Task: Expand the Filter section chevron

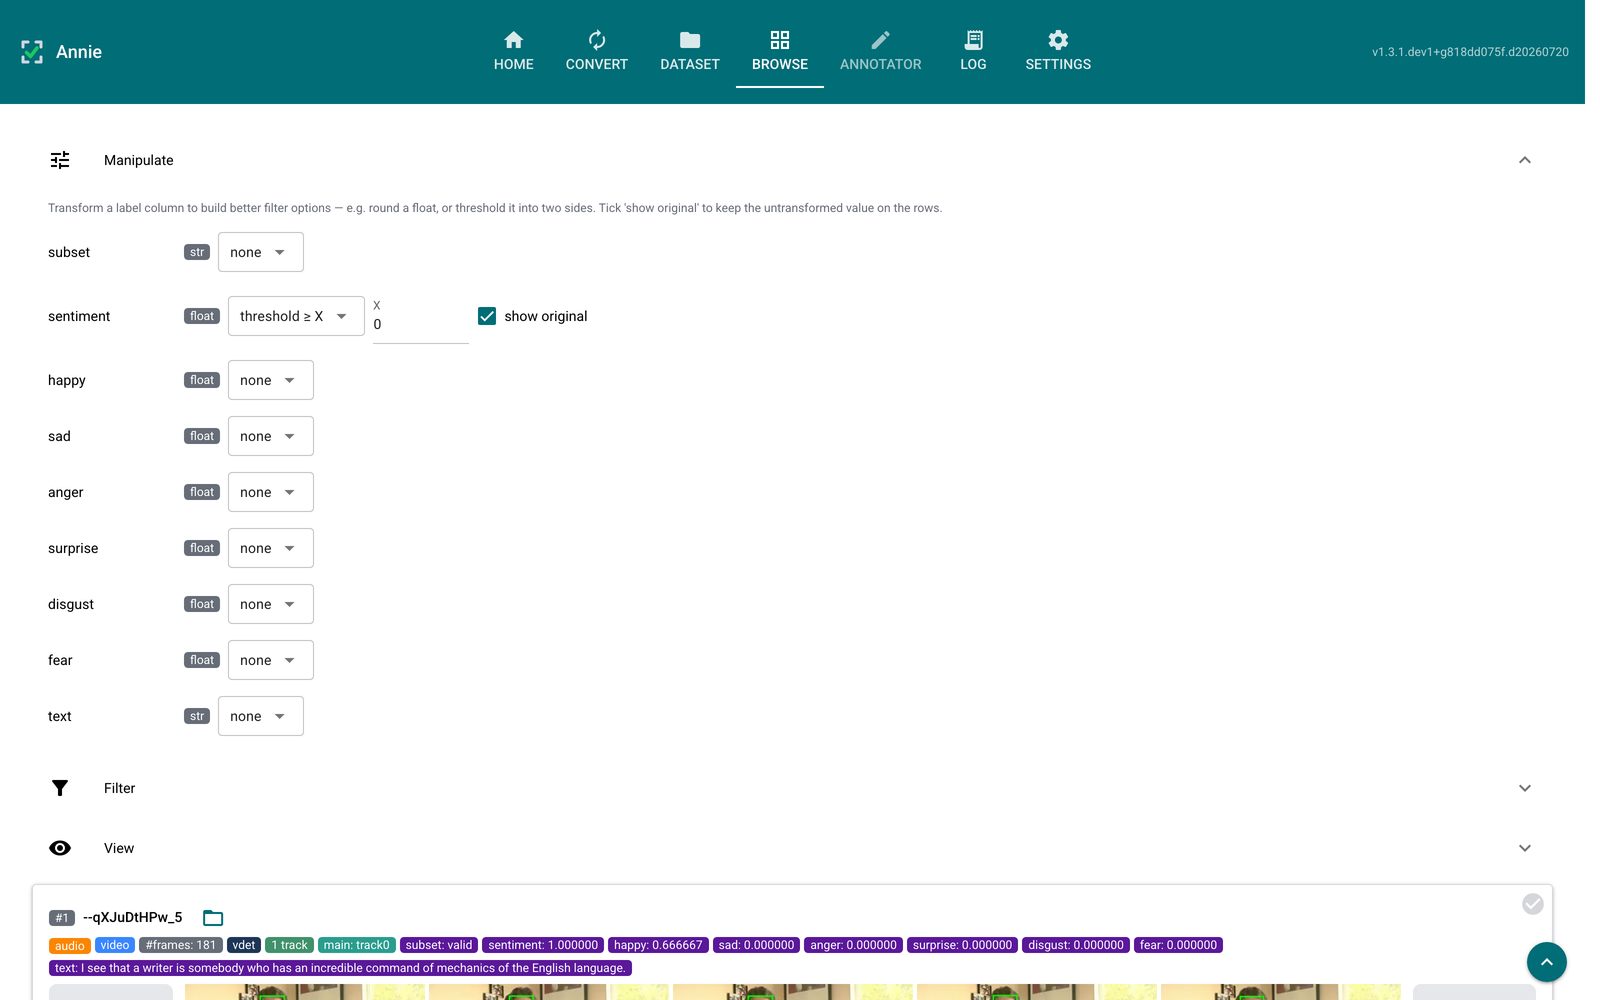Action: [x=1525, y=788]
